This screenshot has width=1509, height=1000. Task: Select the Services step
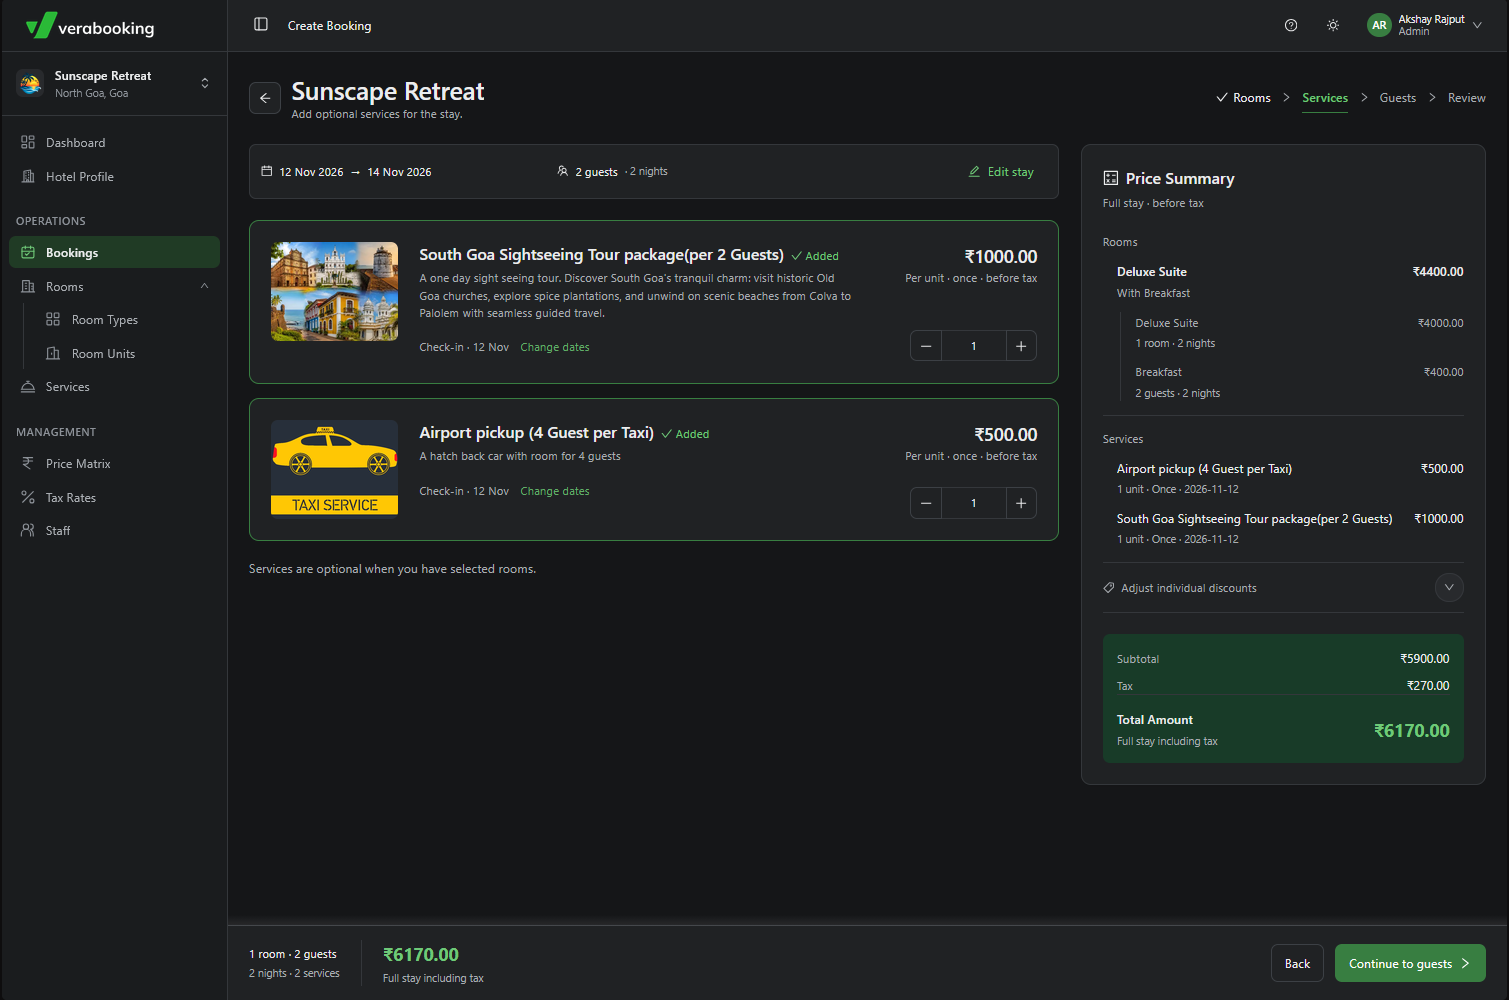pyautogui.click(x=1325, y=97)
